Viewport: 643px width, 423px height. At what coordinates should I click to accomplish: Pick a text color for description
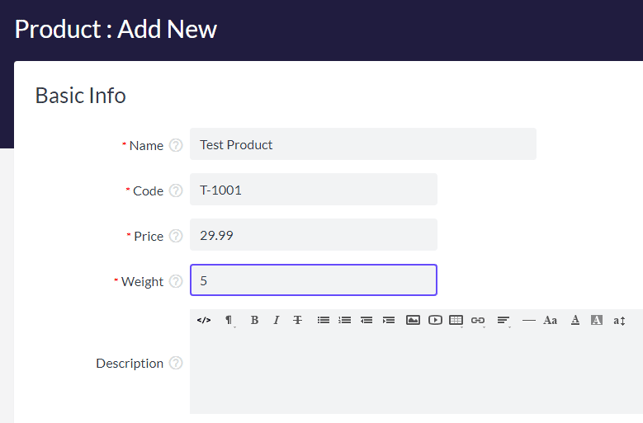(x=575, y=320)
